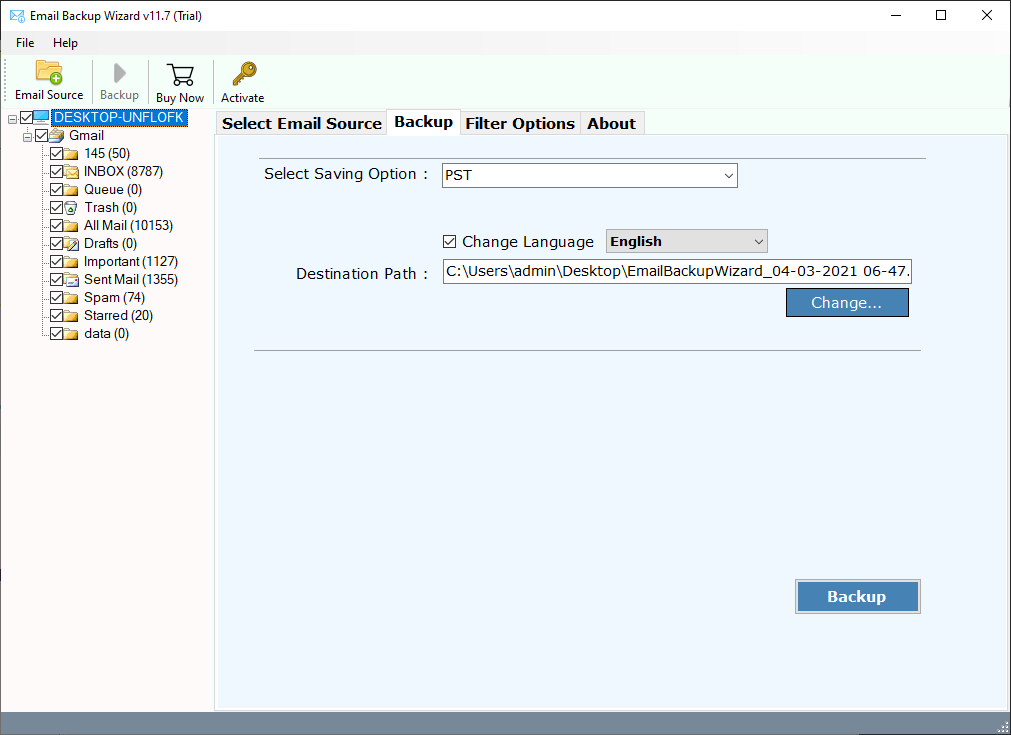Screen dimensions: 1011x735
Task: Uncheck the INBOX (8787) checkbox
Action: (57, 172)
